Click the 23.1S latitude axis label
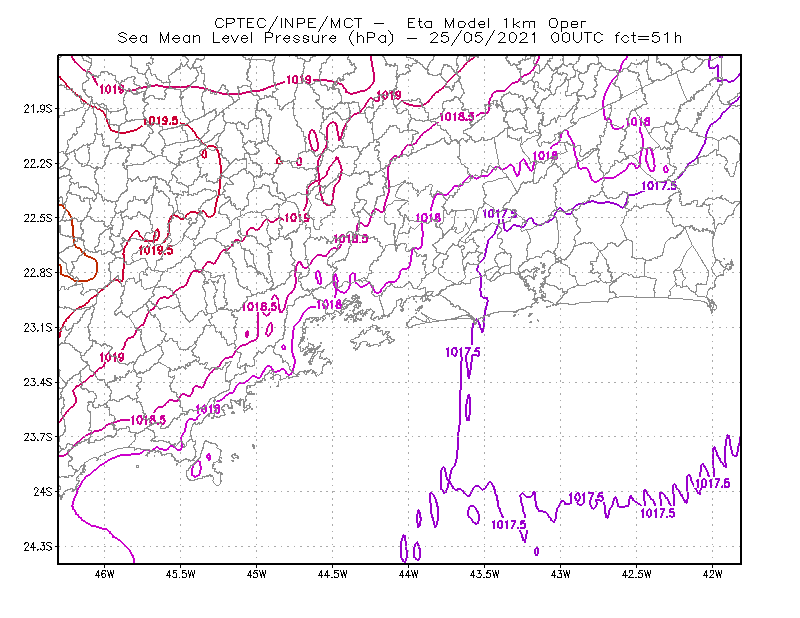This screenshot has height=618, width=800. [x=38, y=328]
